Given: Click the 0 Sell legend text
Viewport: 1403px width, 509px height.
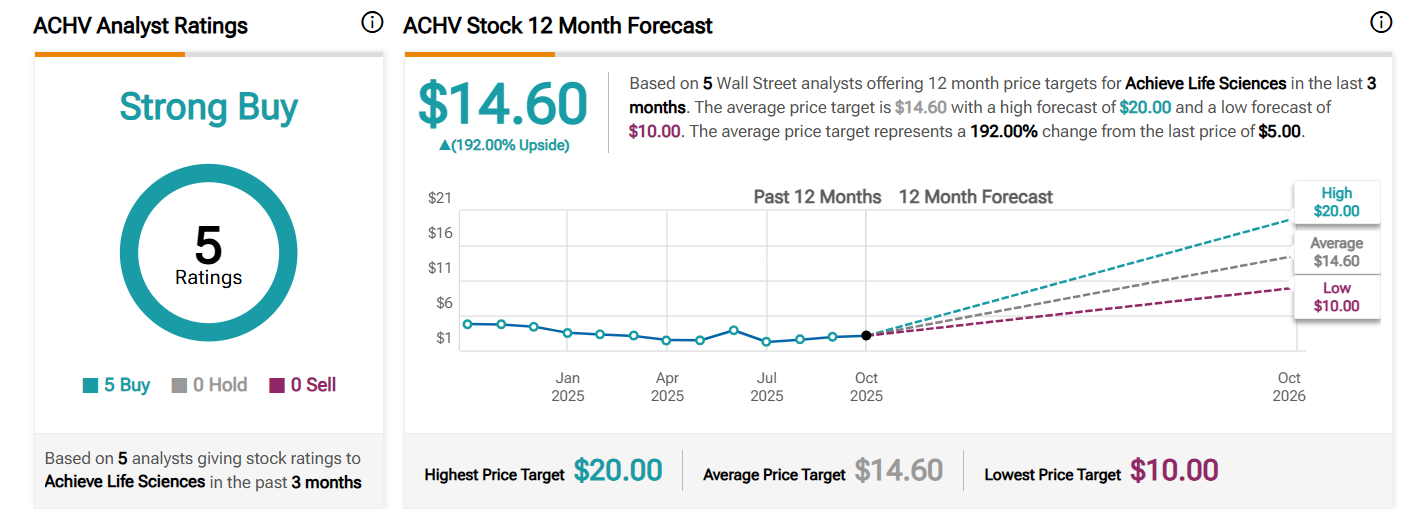Looking at the screenshot, I should (x=313, y=385).
